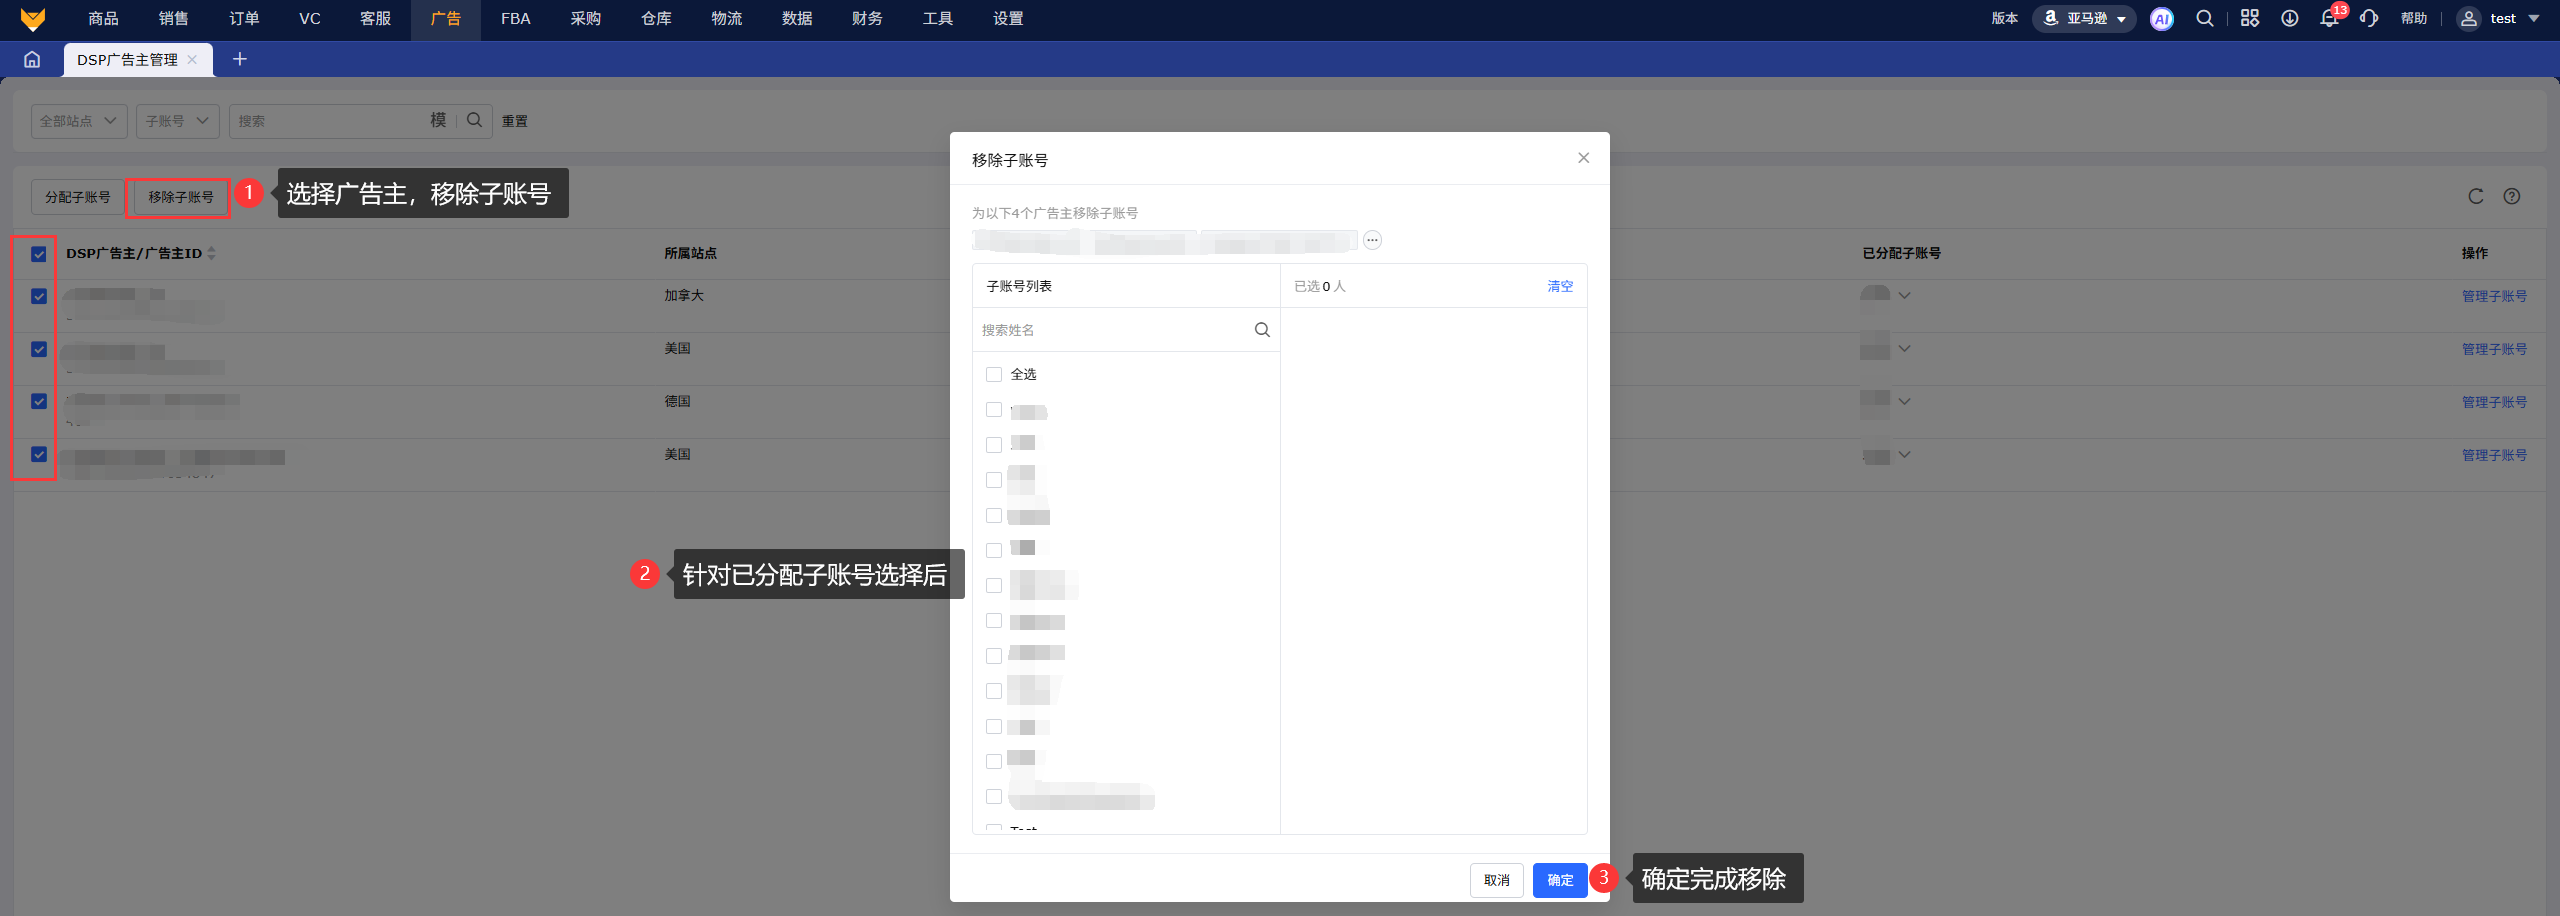The width and height of the screenshot is (2560, 916).
Task: Toggle the select-all checkbox in table header
Action: [39, 254]
